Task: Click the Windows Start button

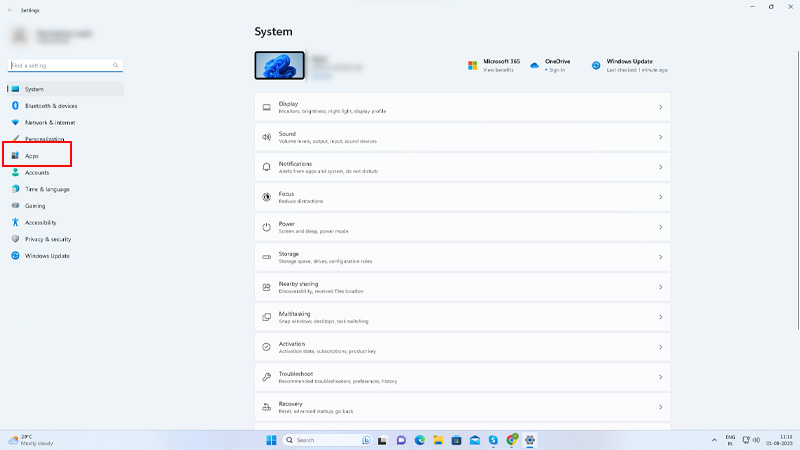Action: 271,440
